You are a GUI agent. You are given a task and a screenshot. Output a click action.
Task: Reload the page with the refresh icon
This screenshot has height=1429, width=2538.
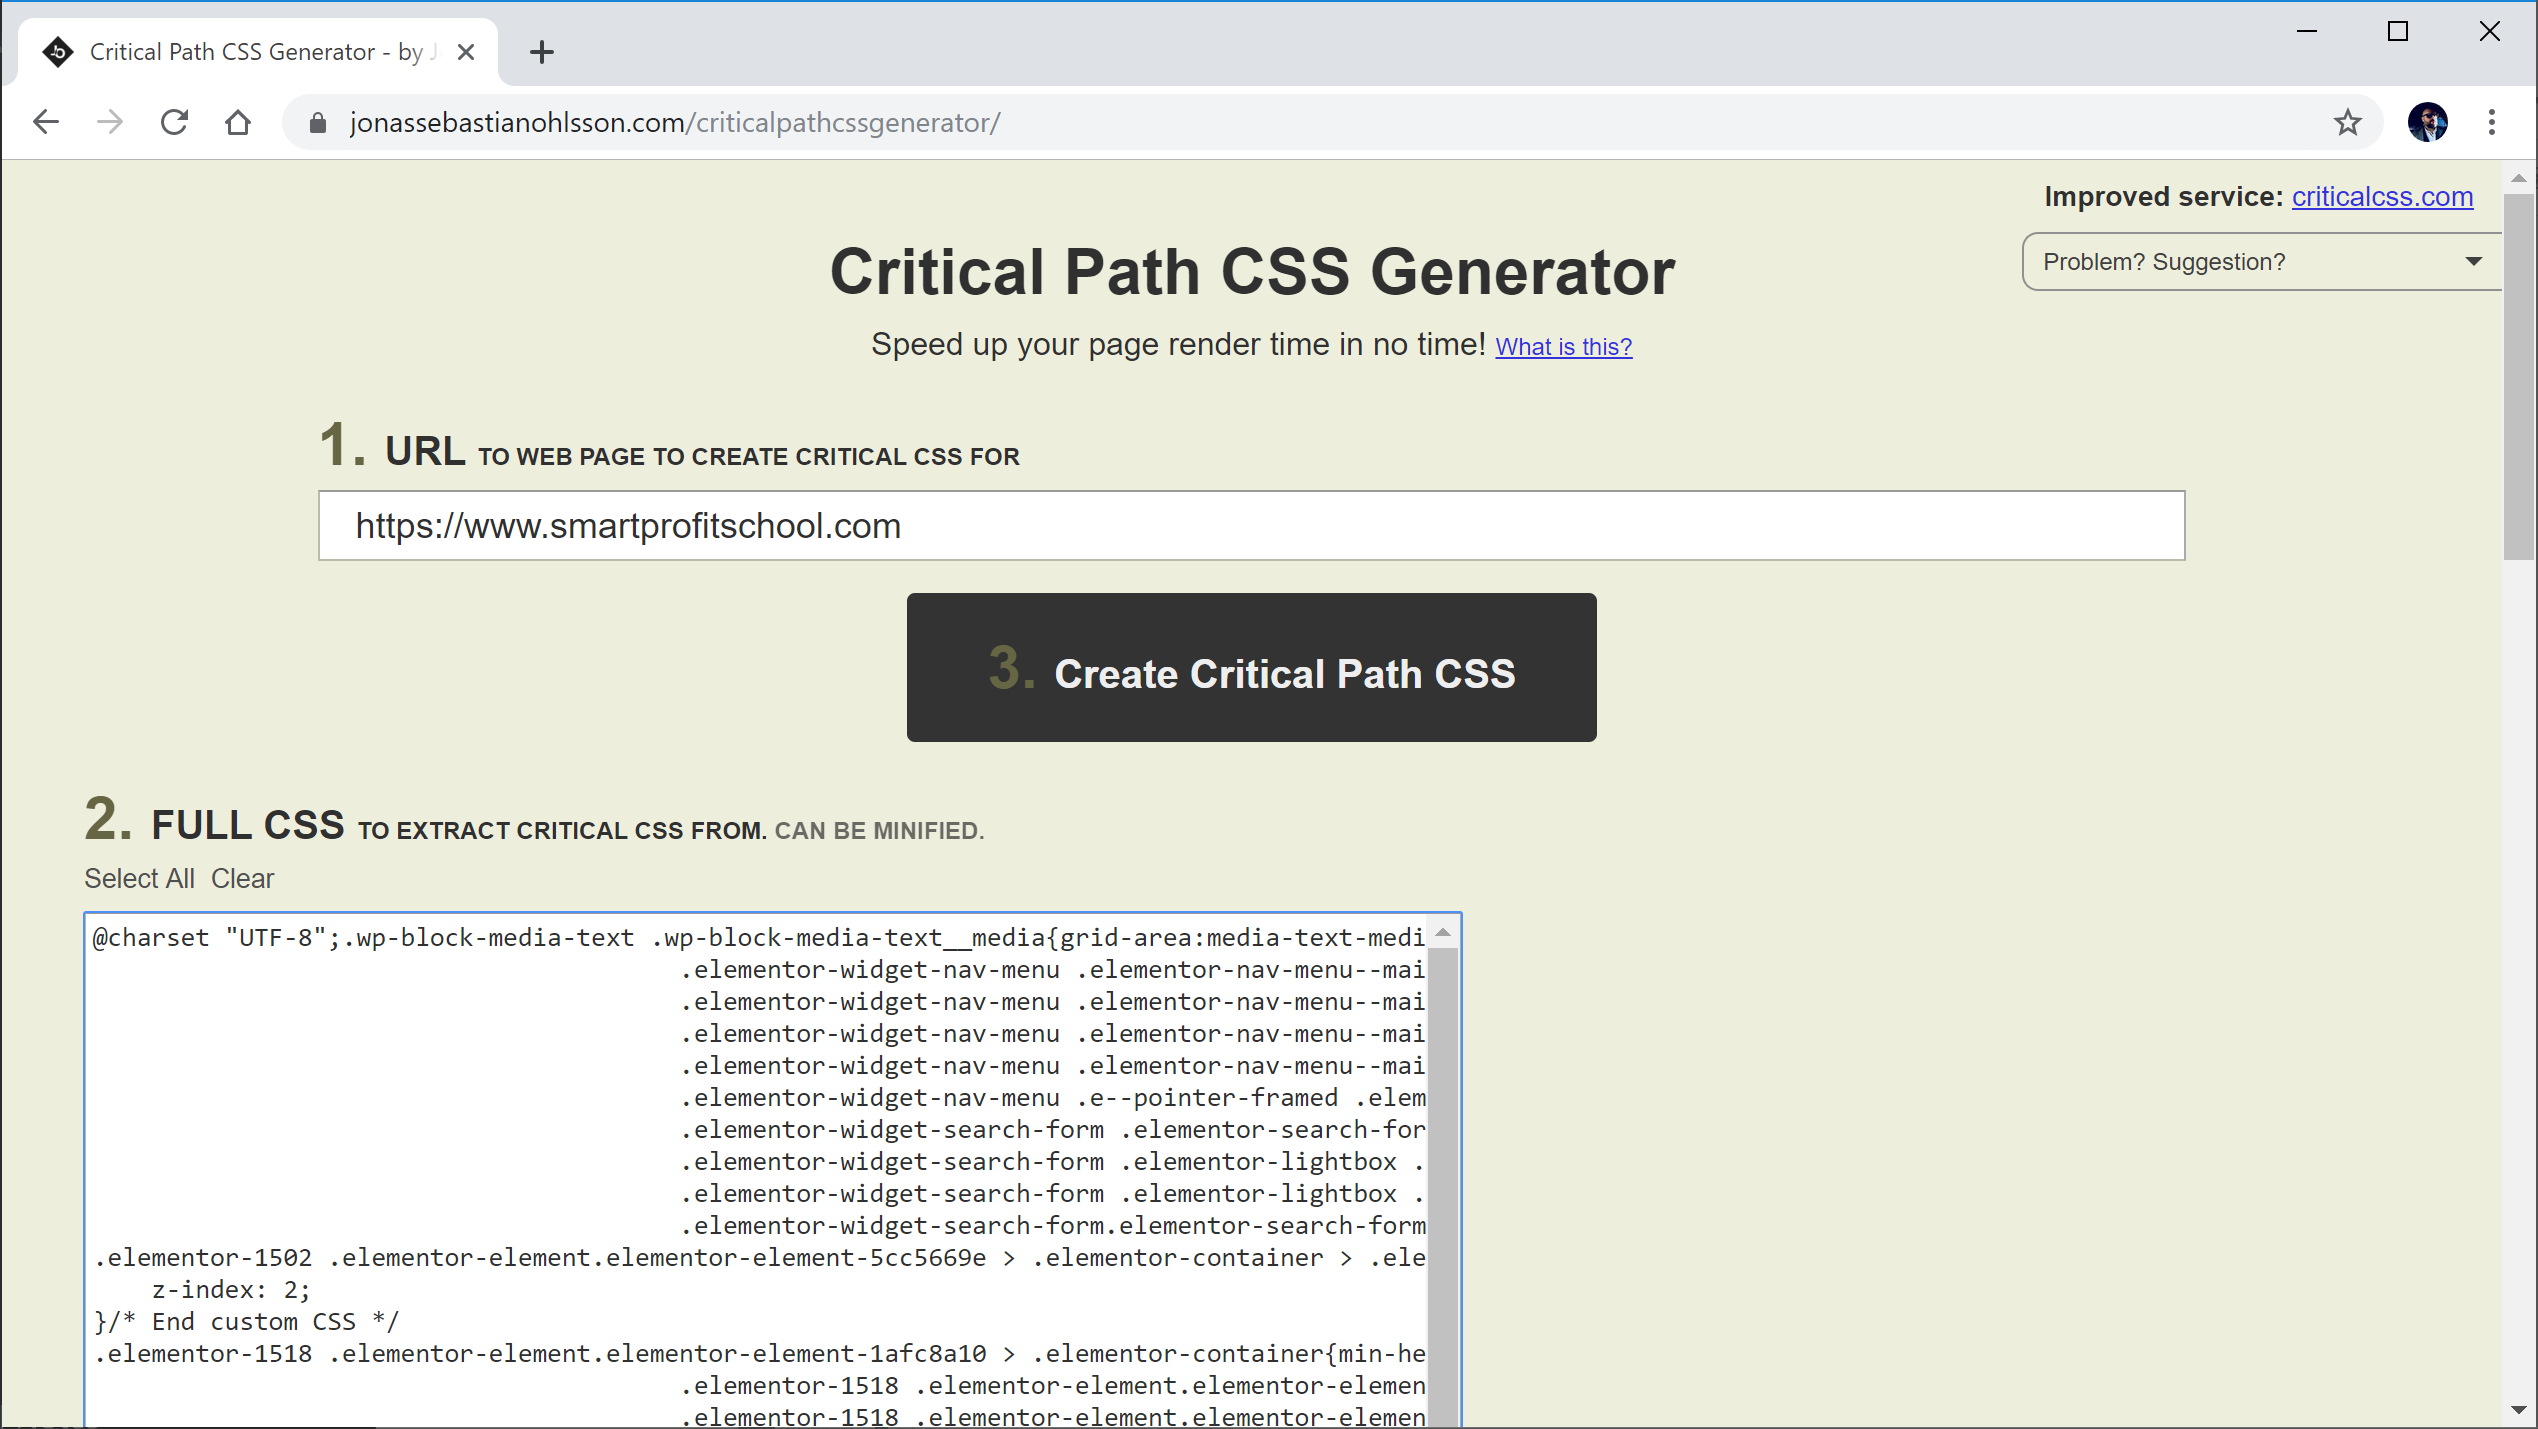(174, 122)
